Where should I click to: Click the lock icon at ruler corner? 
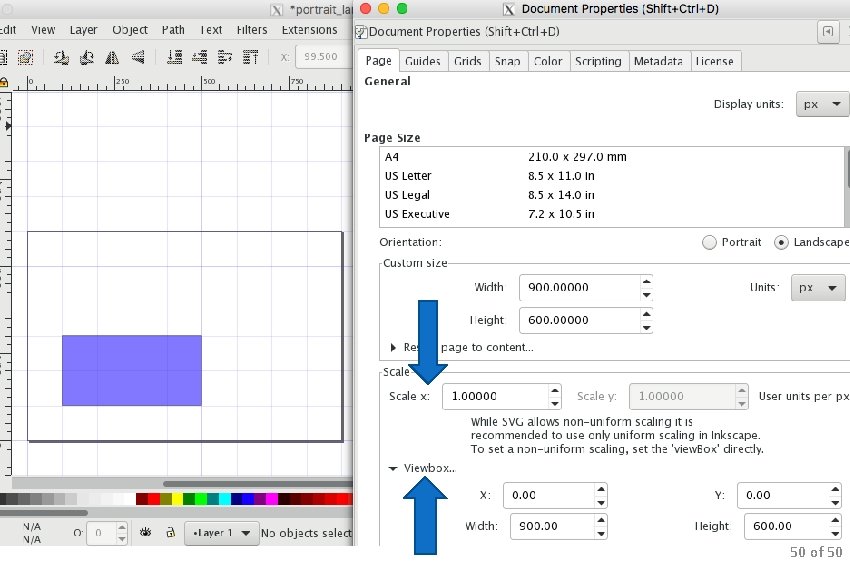point(4,82)
